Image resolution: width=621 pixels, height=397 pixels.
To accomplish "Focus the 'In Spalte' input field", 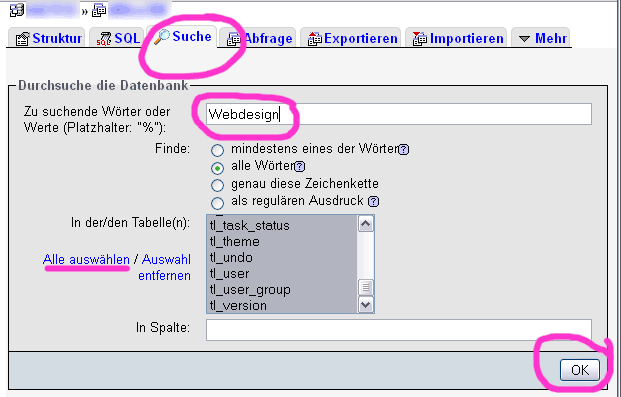I will point(399,330).
